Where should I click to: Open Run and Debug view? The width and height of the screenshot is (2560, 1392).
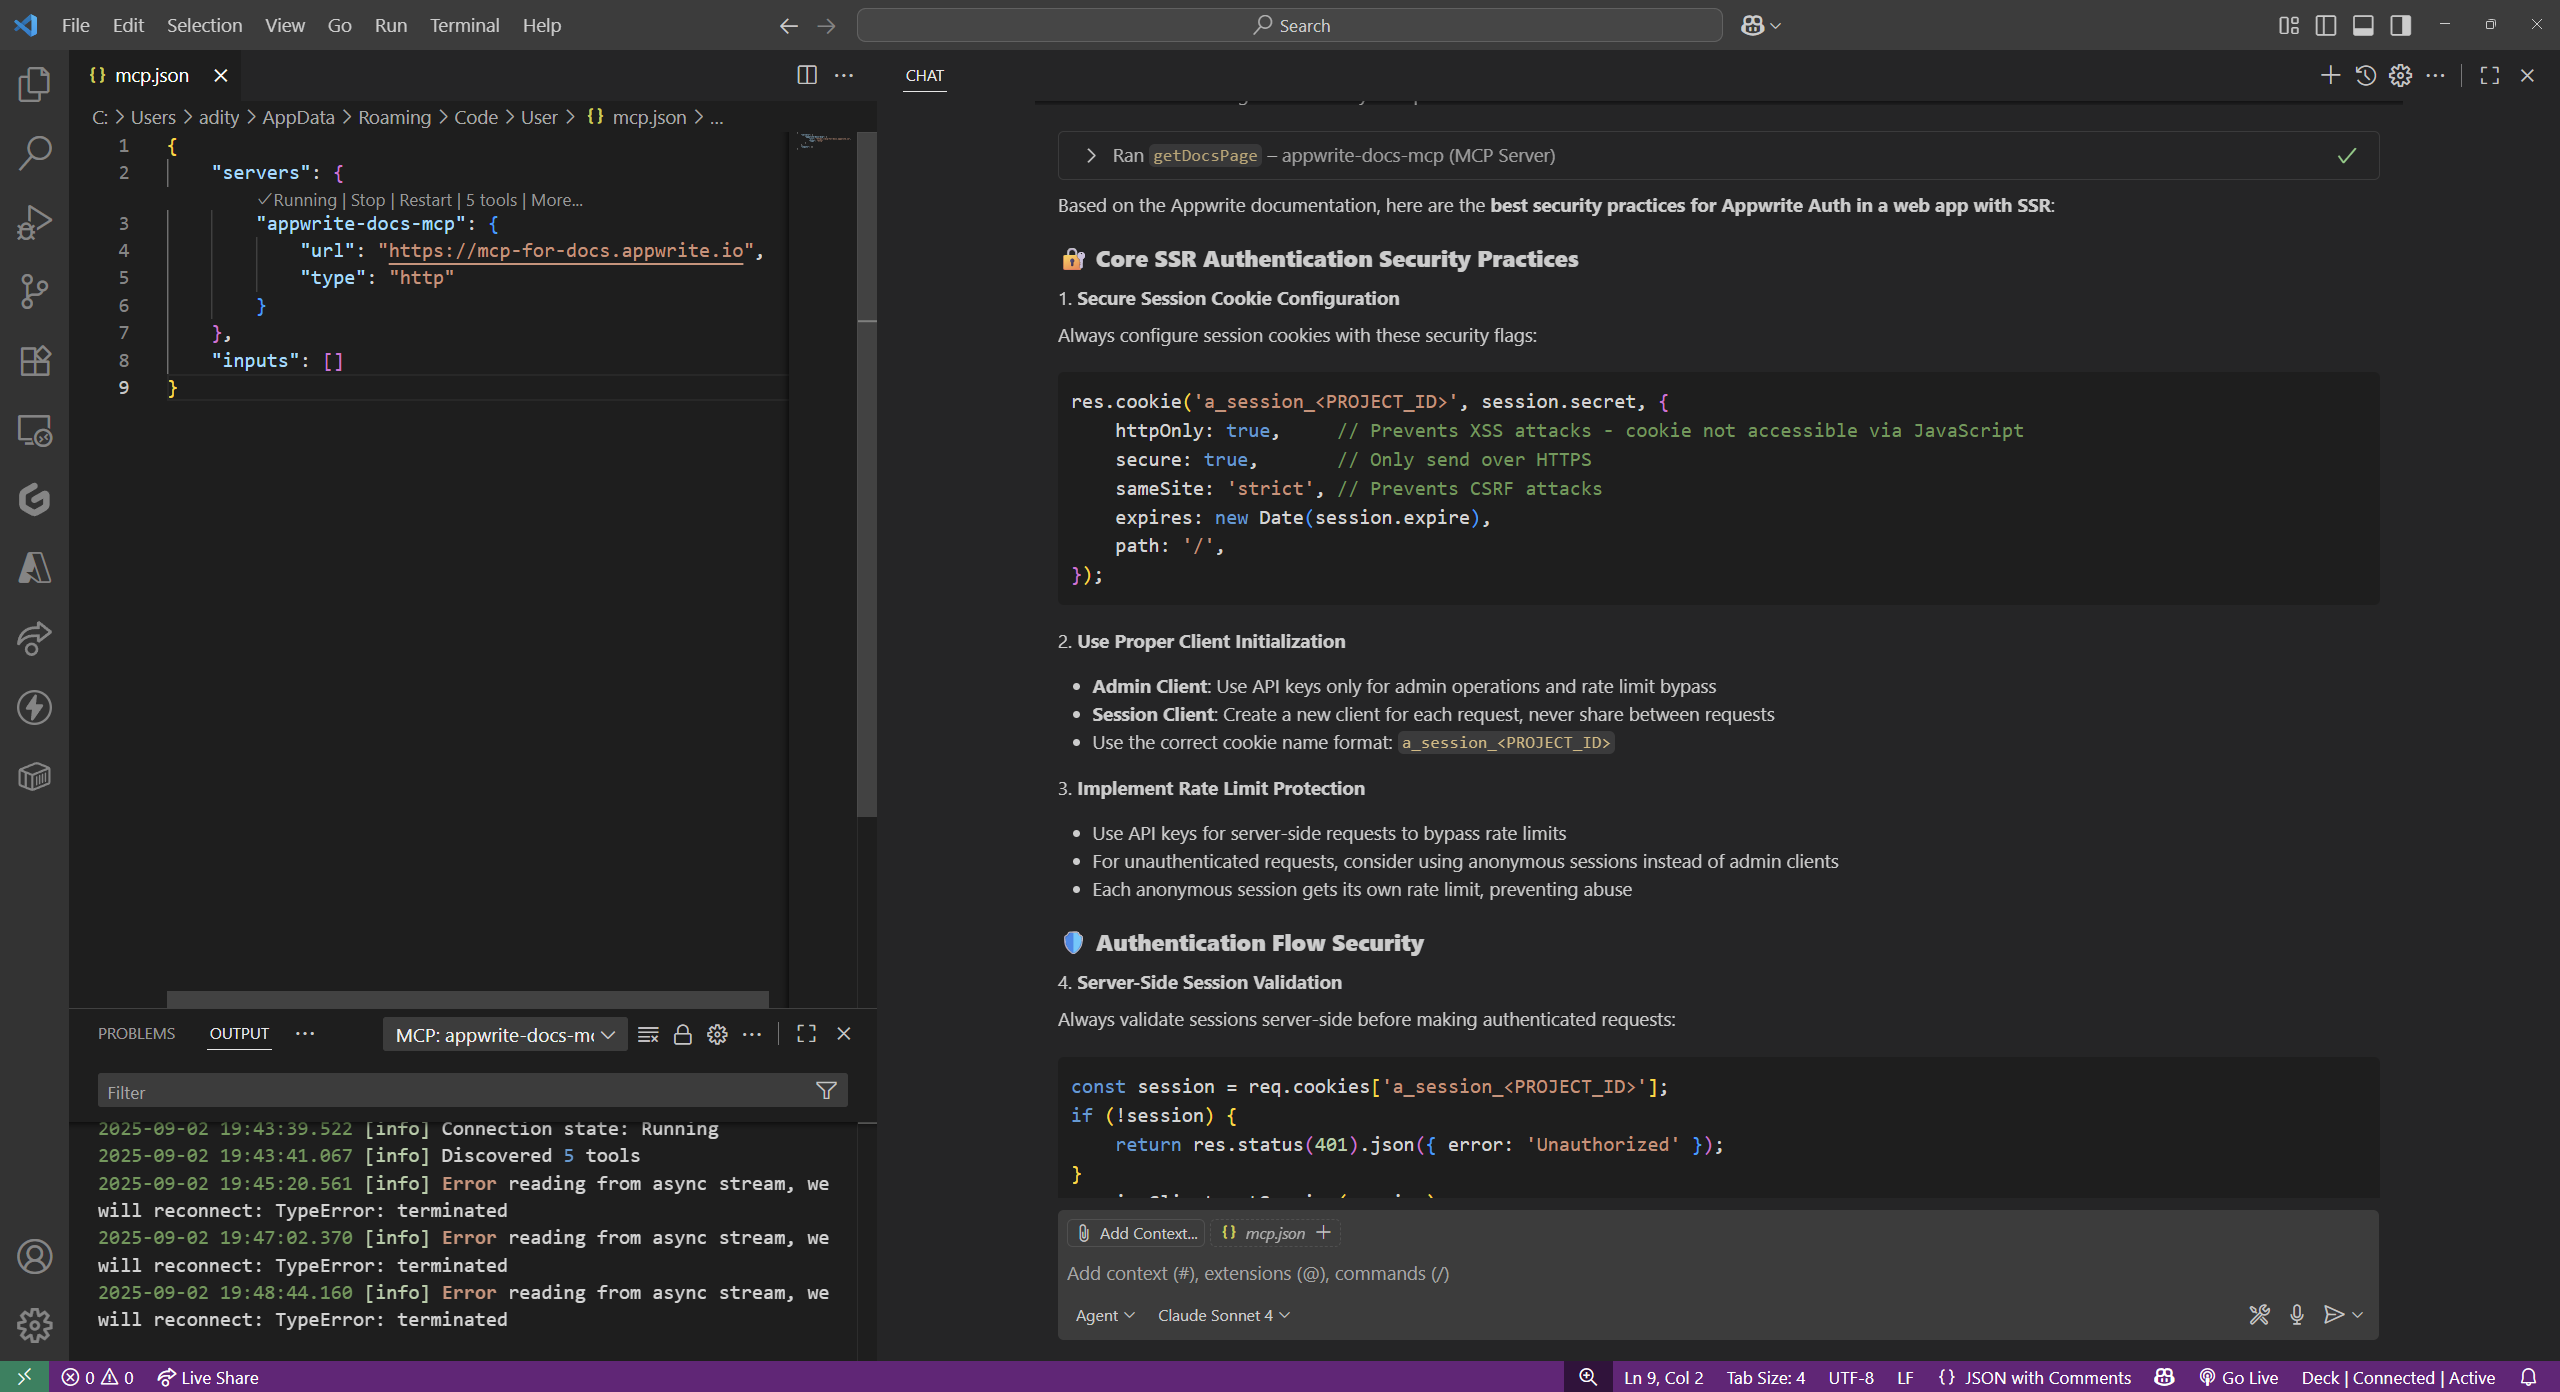[34, 222]
